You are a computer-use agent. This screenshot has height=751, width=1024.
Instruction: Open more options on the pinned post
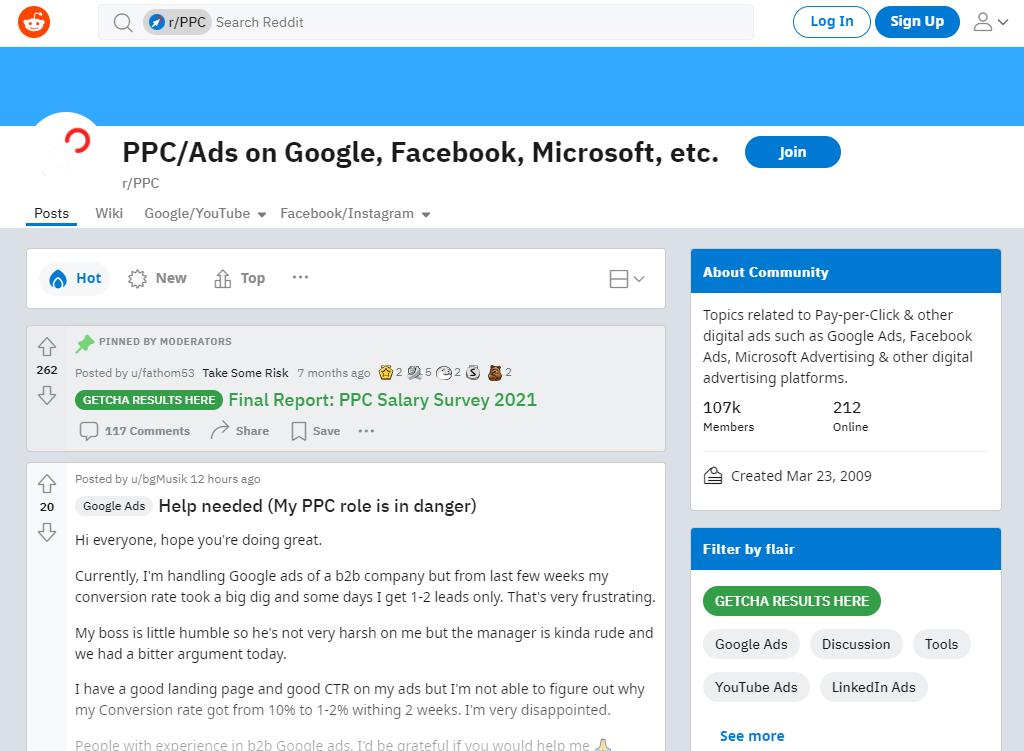(366, 431)
